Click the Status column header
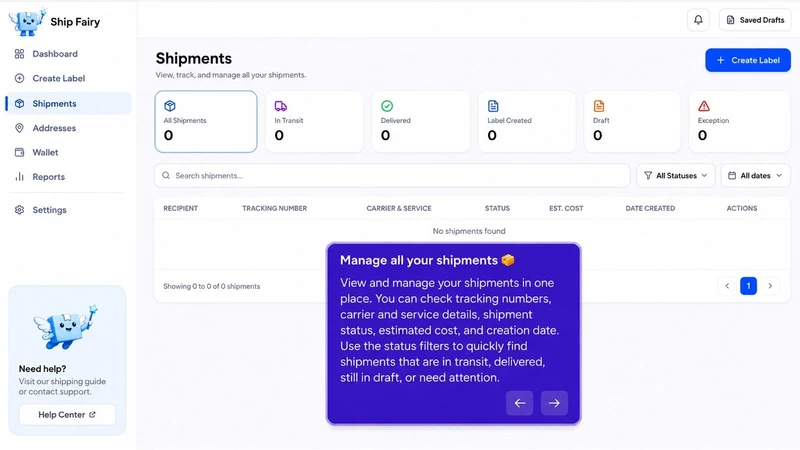This screenshot has height=450, width=800. [x=497, y=208]
